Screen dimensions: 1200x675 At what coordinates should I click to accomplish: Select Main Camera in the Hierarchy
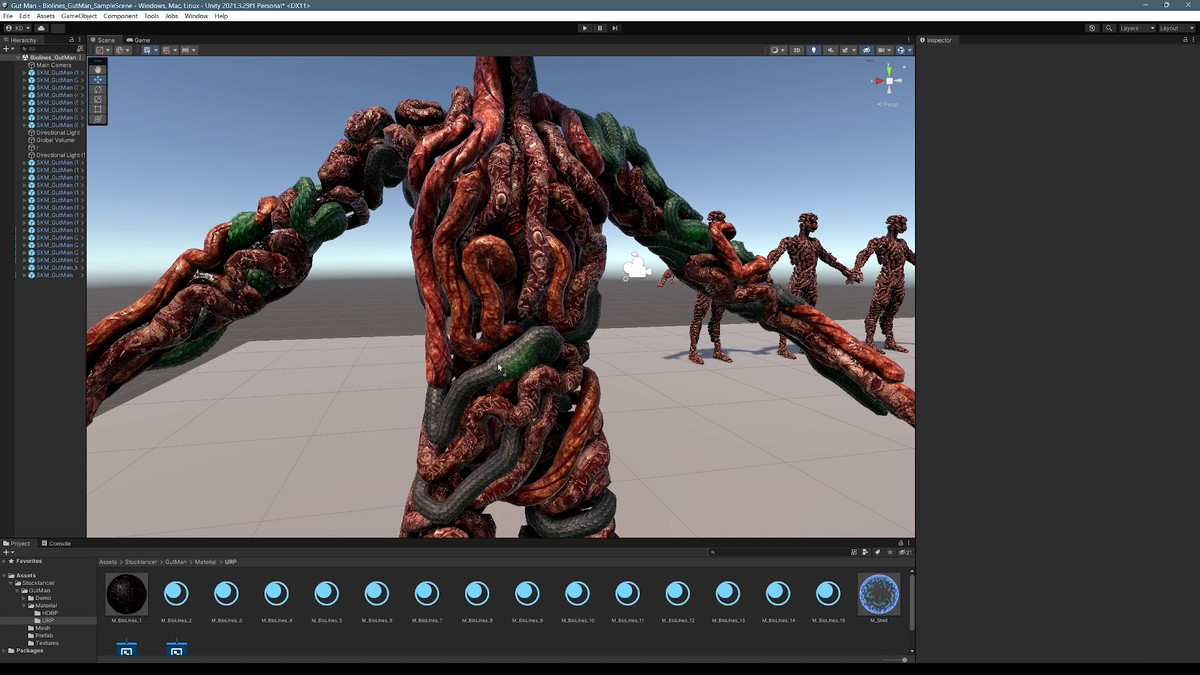coord(54,65)
